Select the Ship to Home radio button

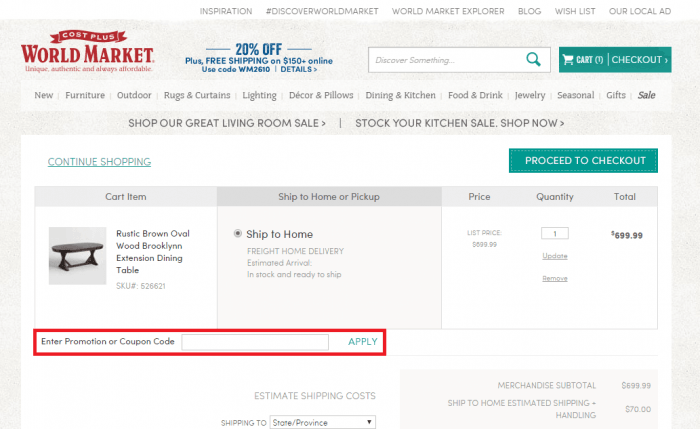pos(237,234)
